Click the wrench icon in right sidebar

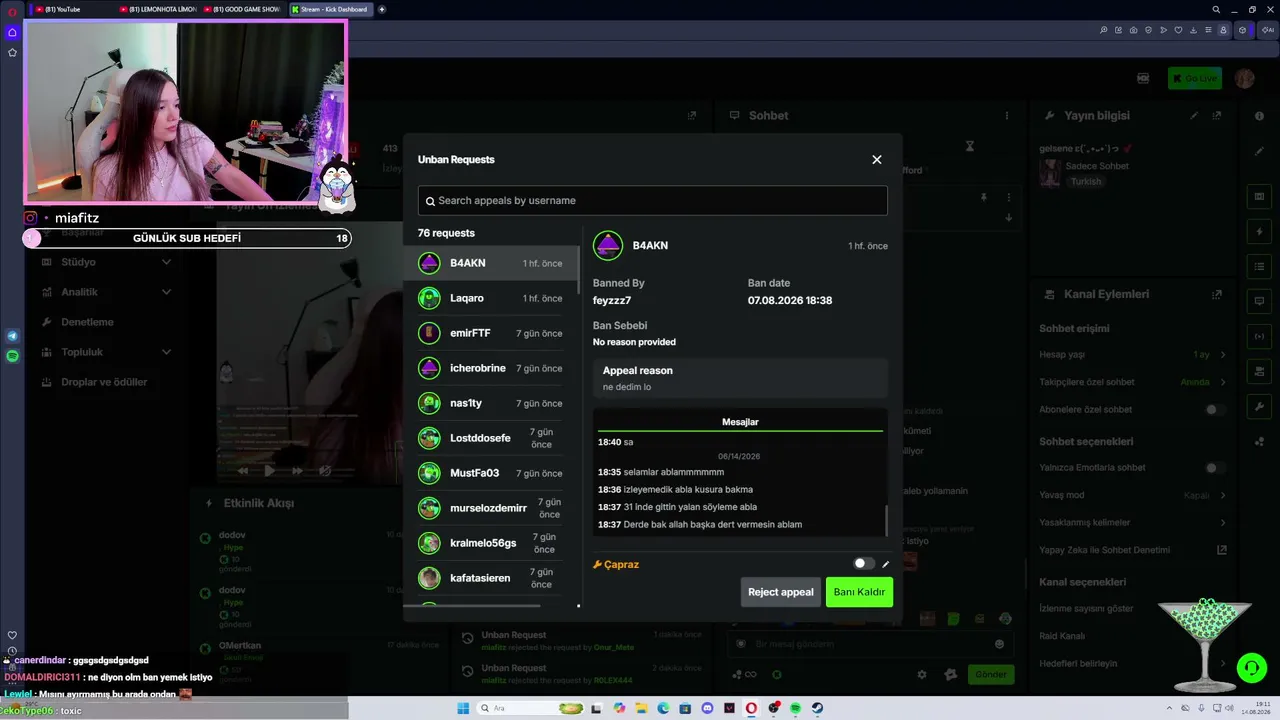(1259, 407)
